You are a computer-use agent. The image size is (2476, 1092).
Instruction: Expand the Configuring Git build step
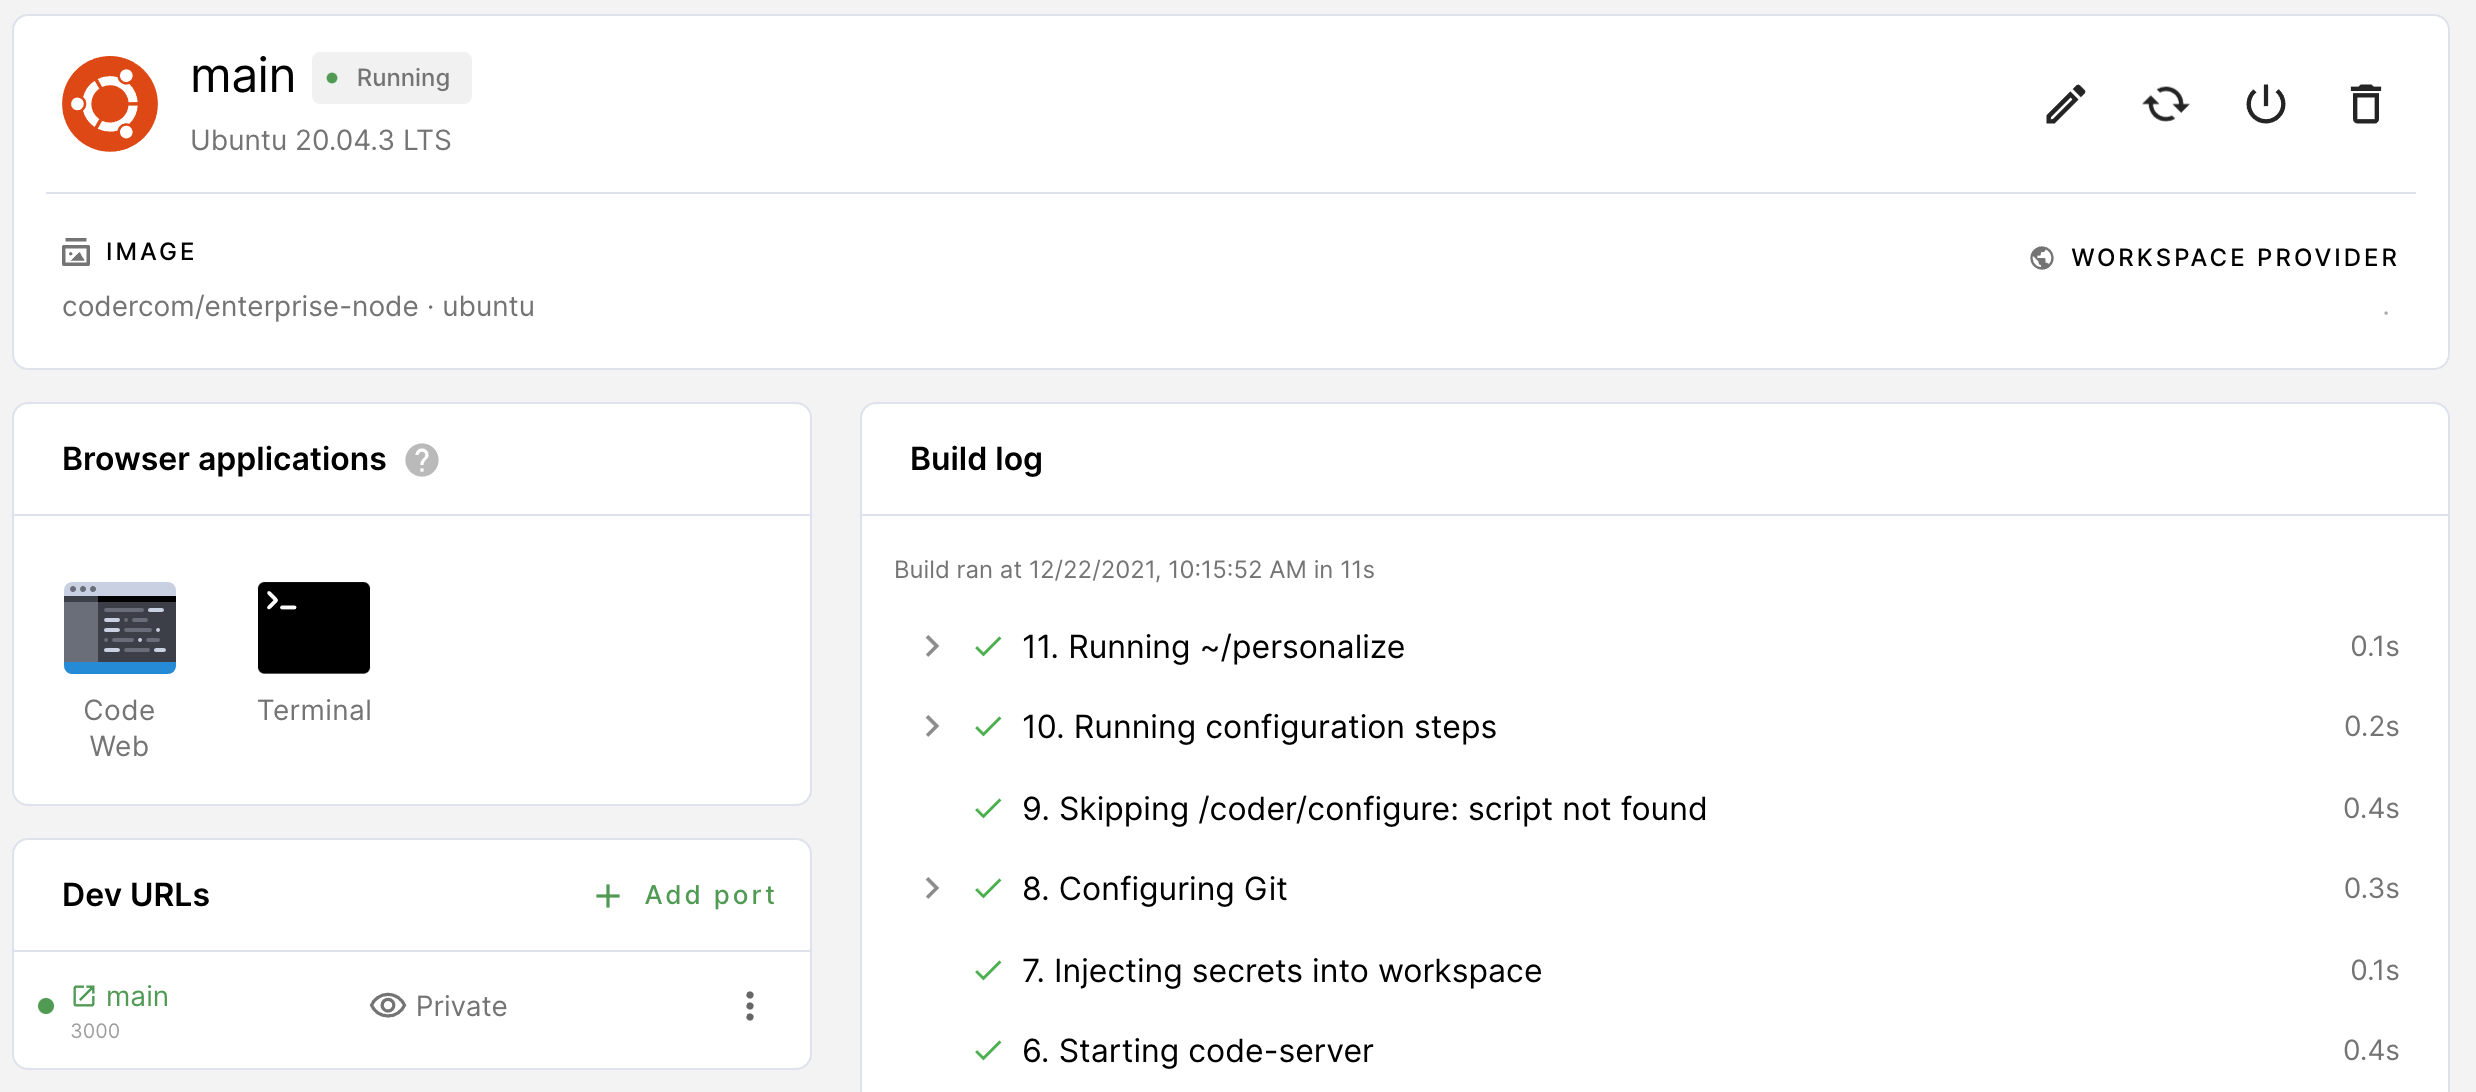pyautogui.click(x=932, y=888)
